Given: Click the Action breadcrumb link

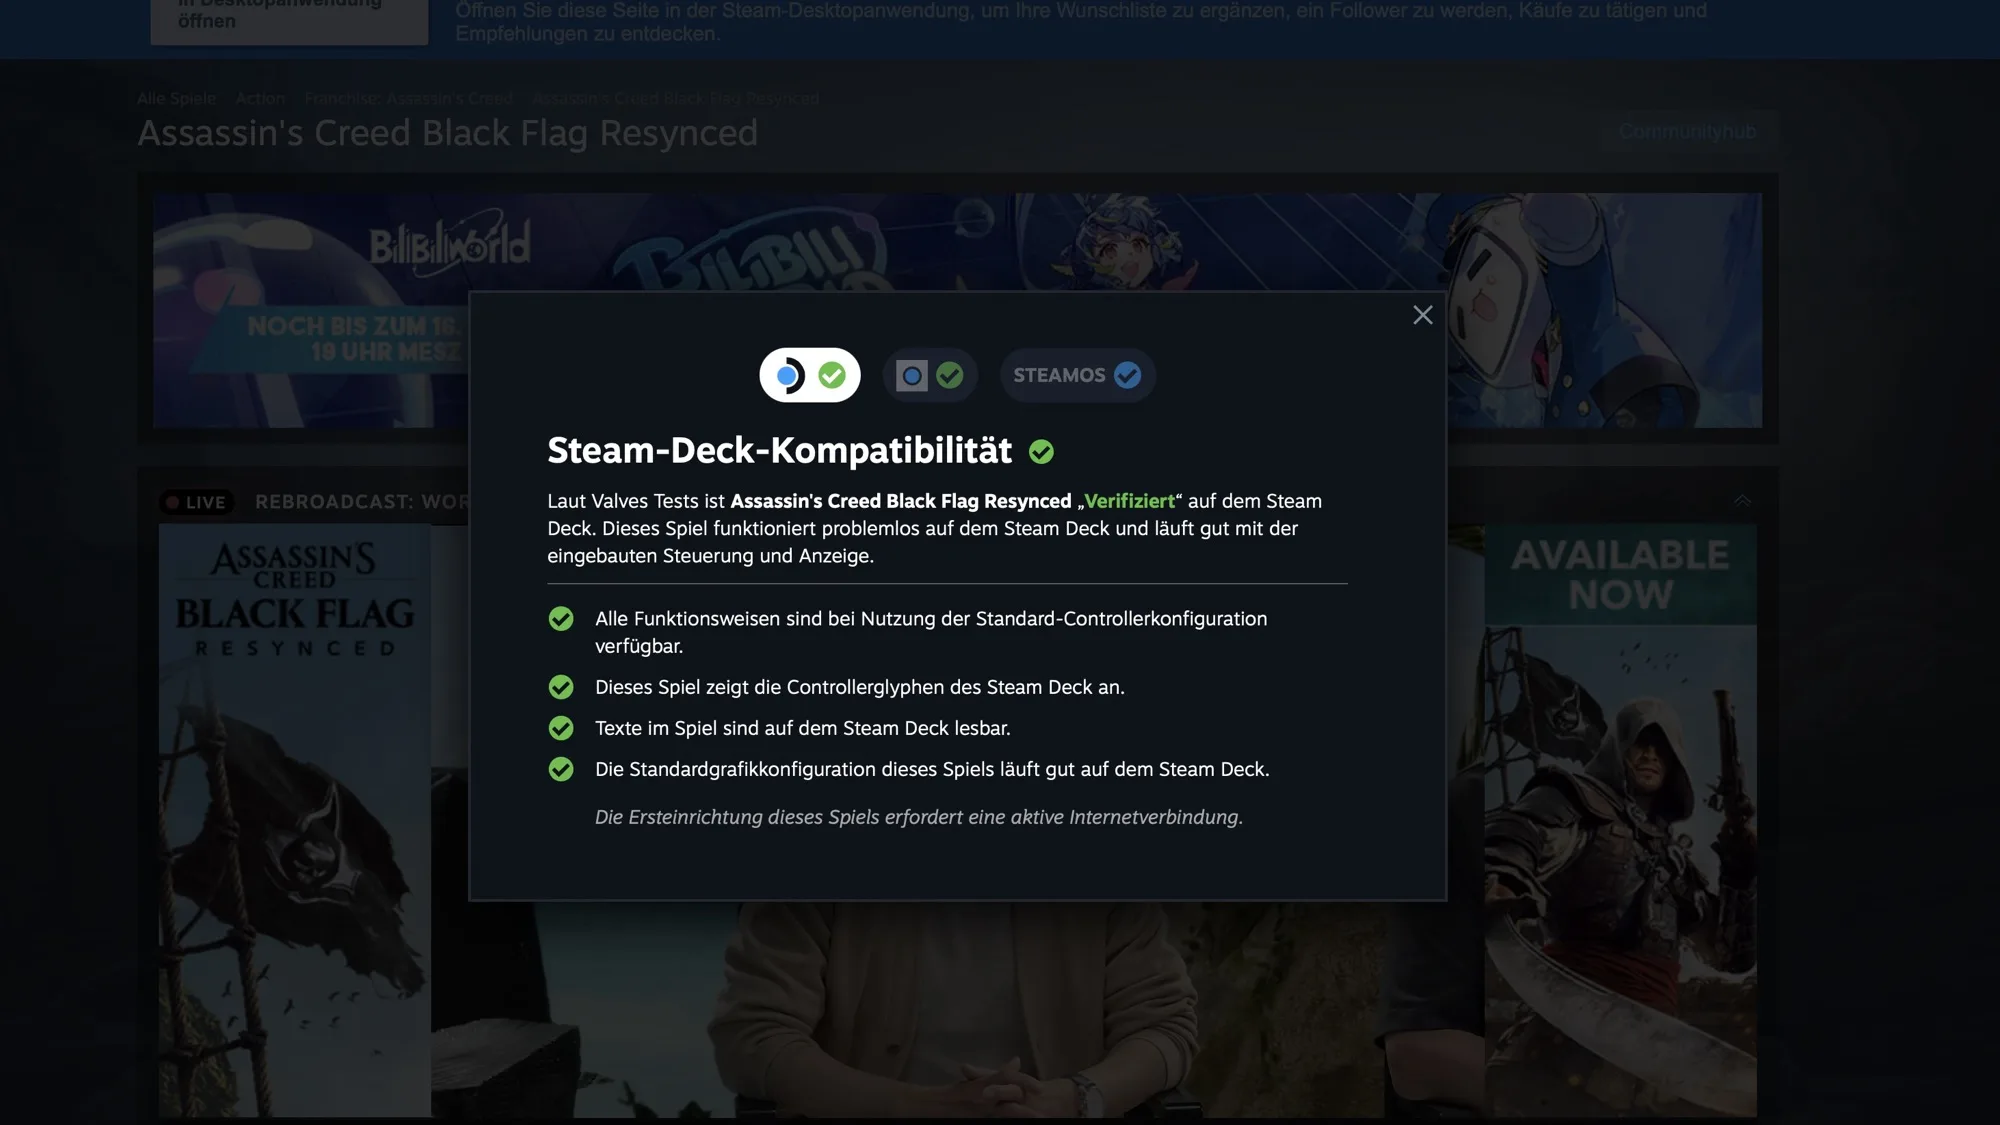Looking at the screenshot, I should click(x=260, y=98).
